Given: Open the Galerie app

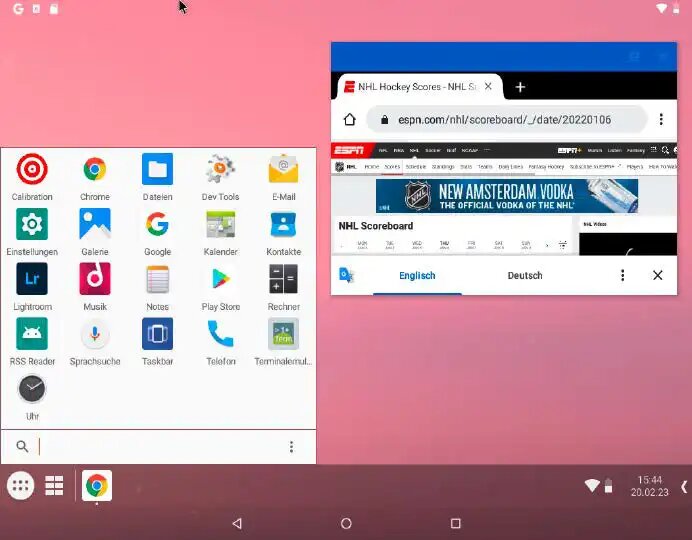Looking at the screenshot, I should [x=95, y=232].
